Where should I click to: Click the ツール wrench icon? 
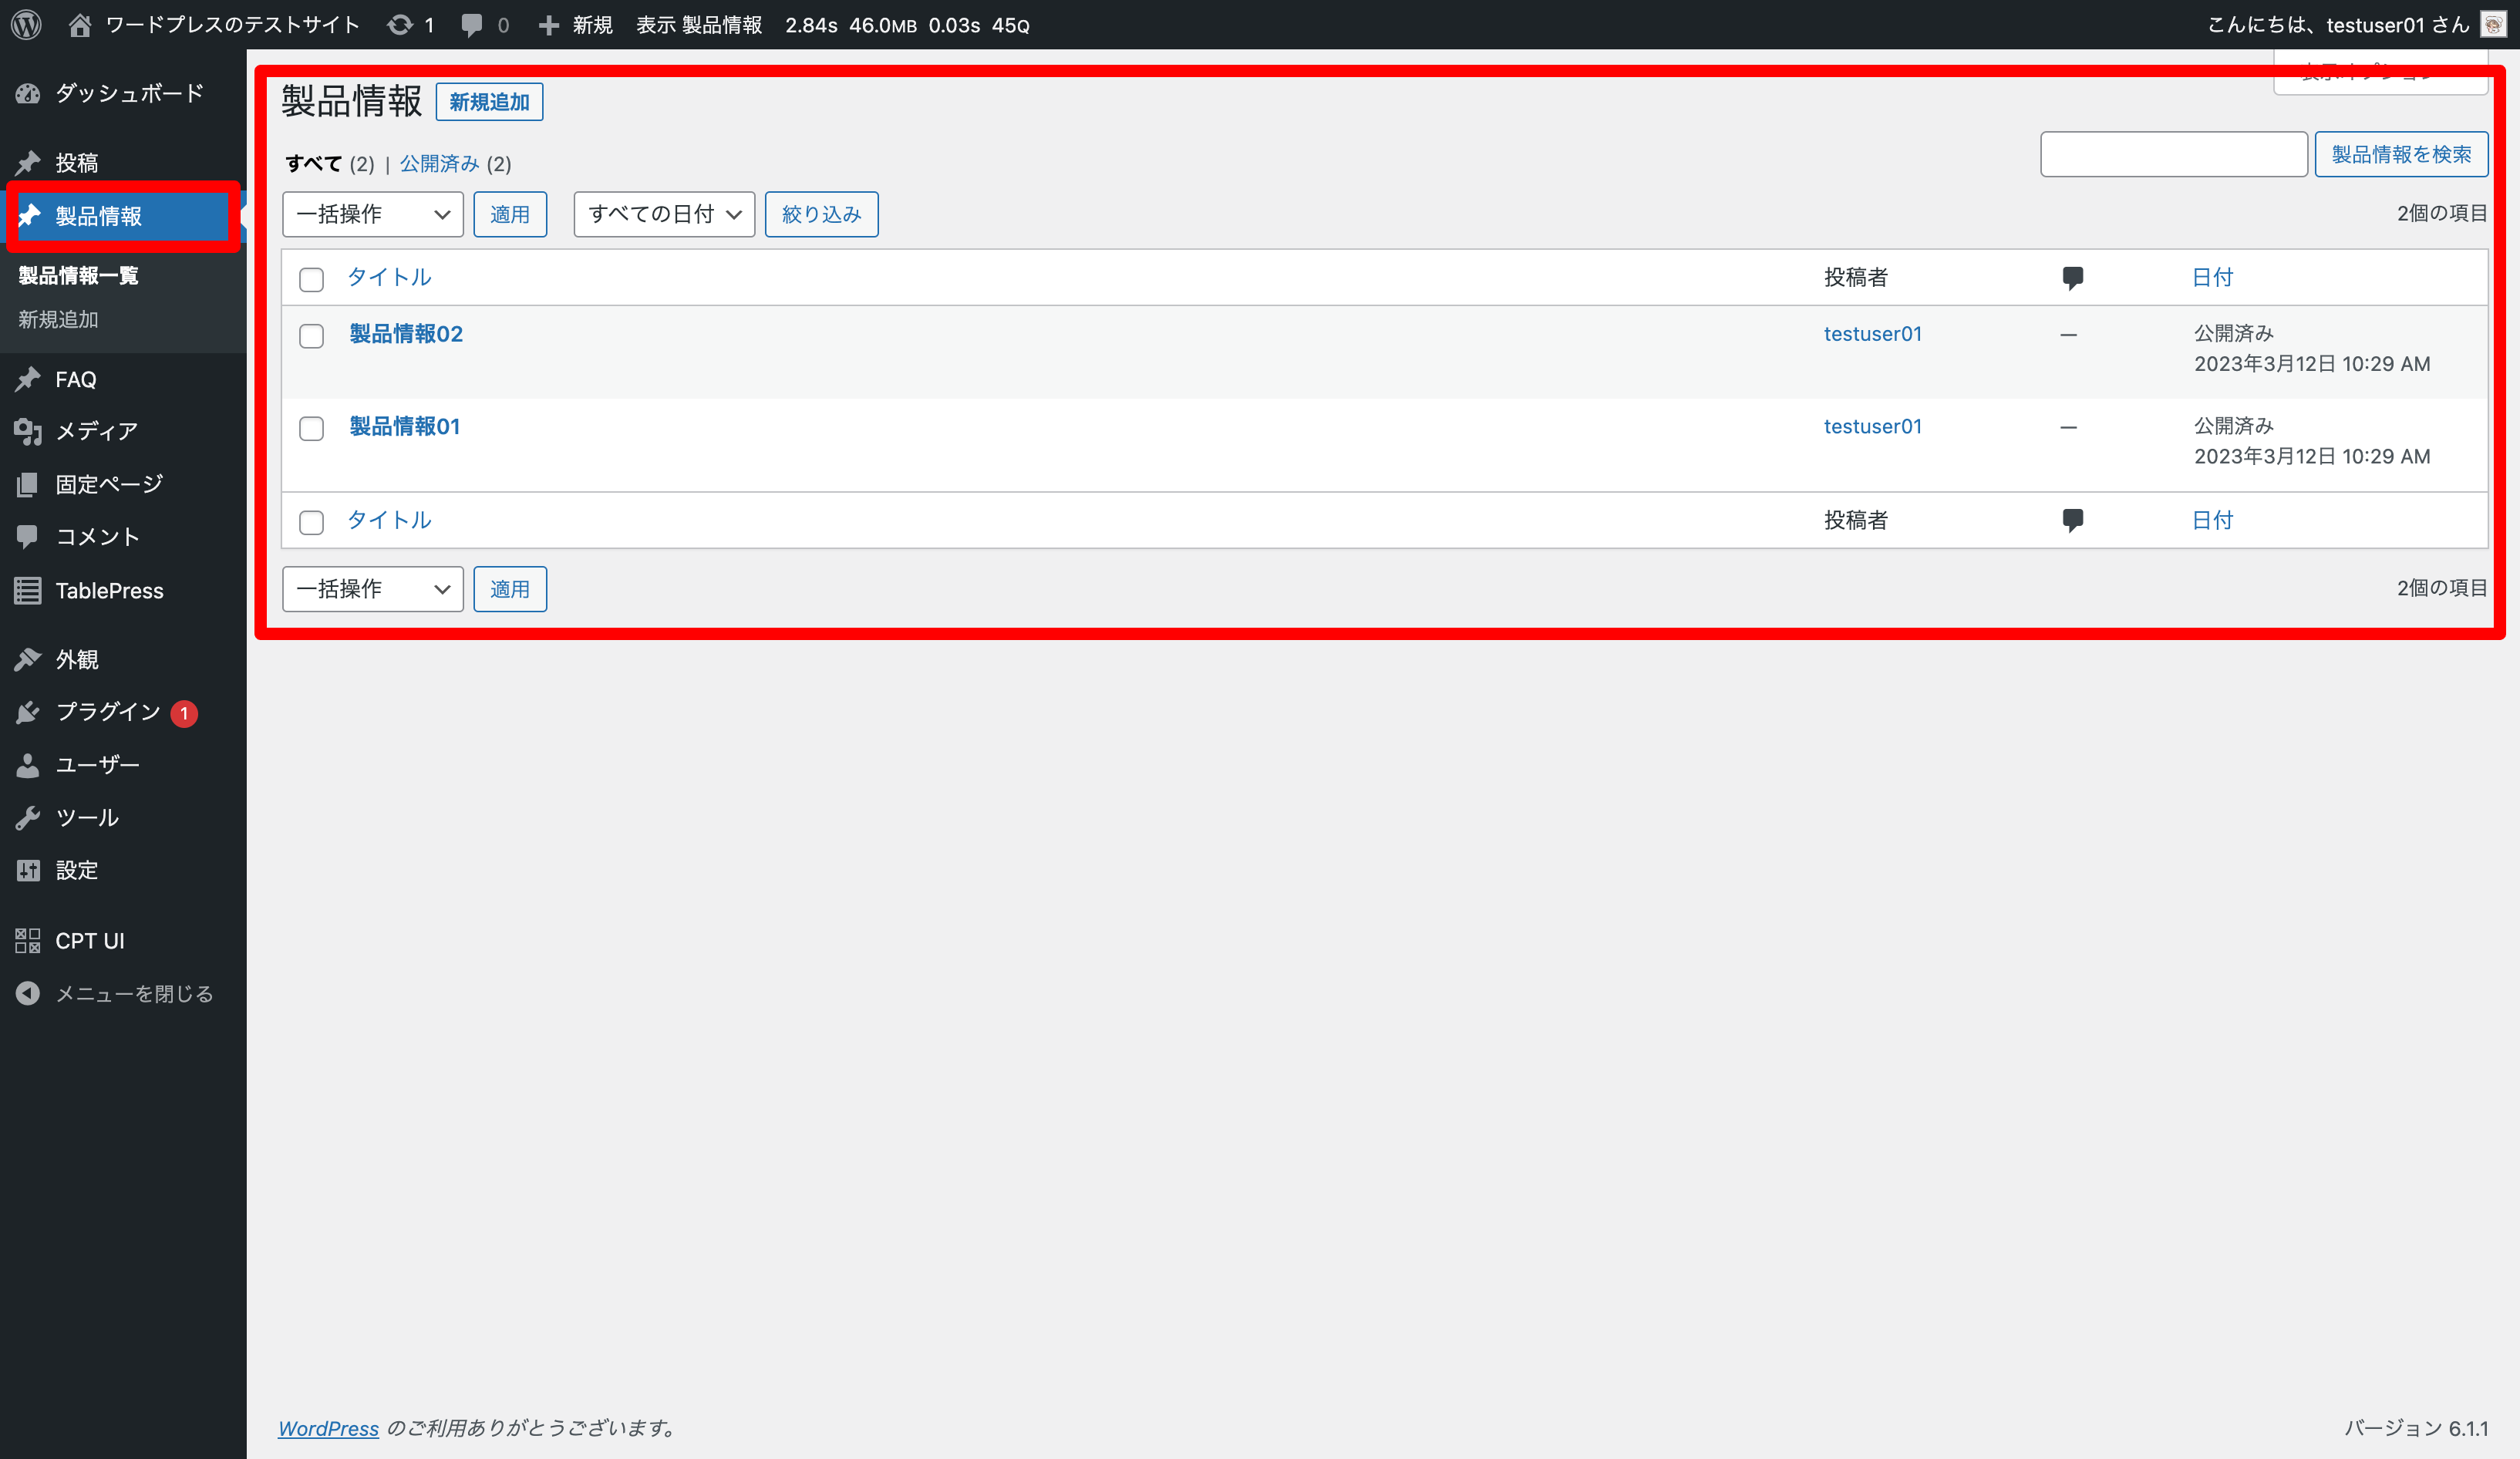28,817
